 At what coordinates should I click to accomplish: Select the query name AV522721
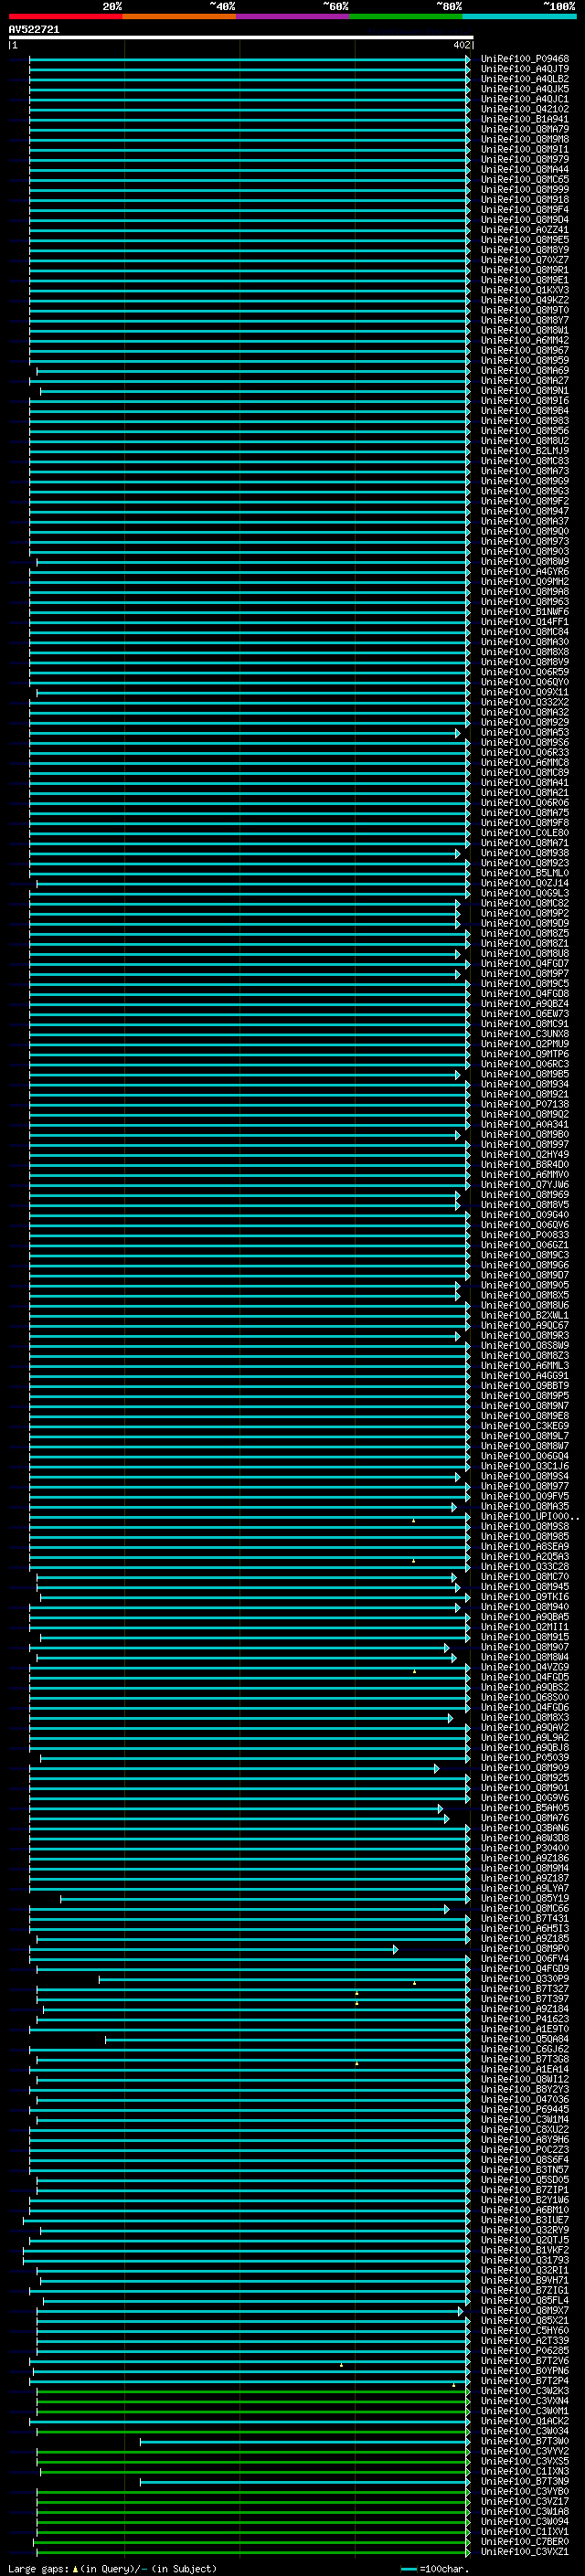click(34, 30)
